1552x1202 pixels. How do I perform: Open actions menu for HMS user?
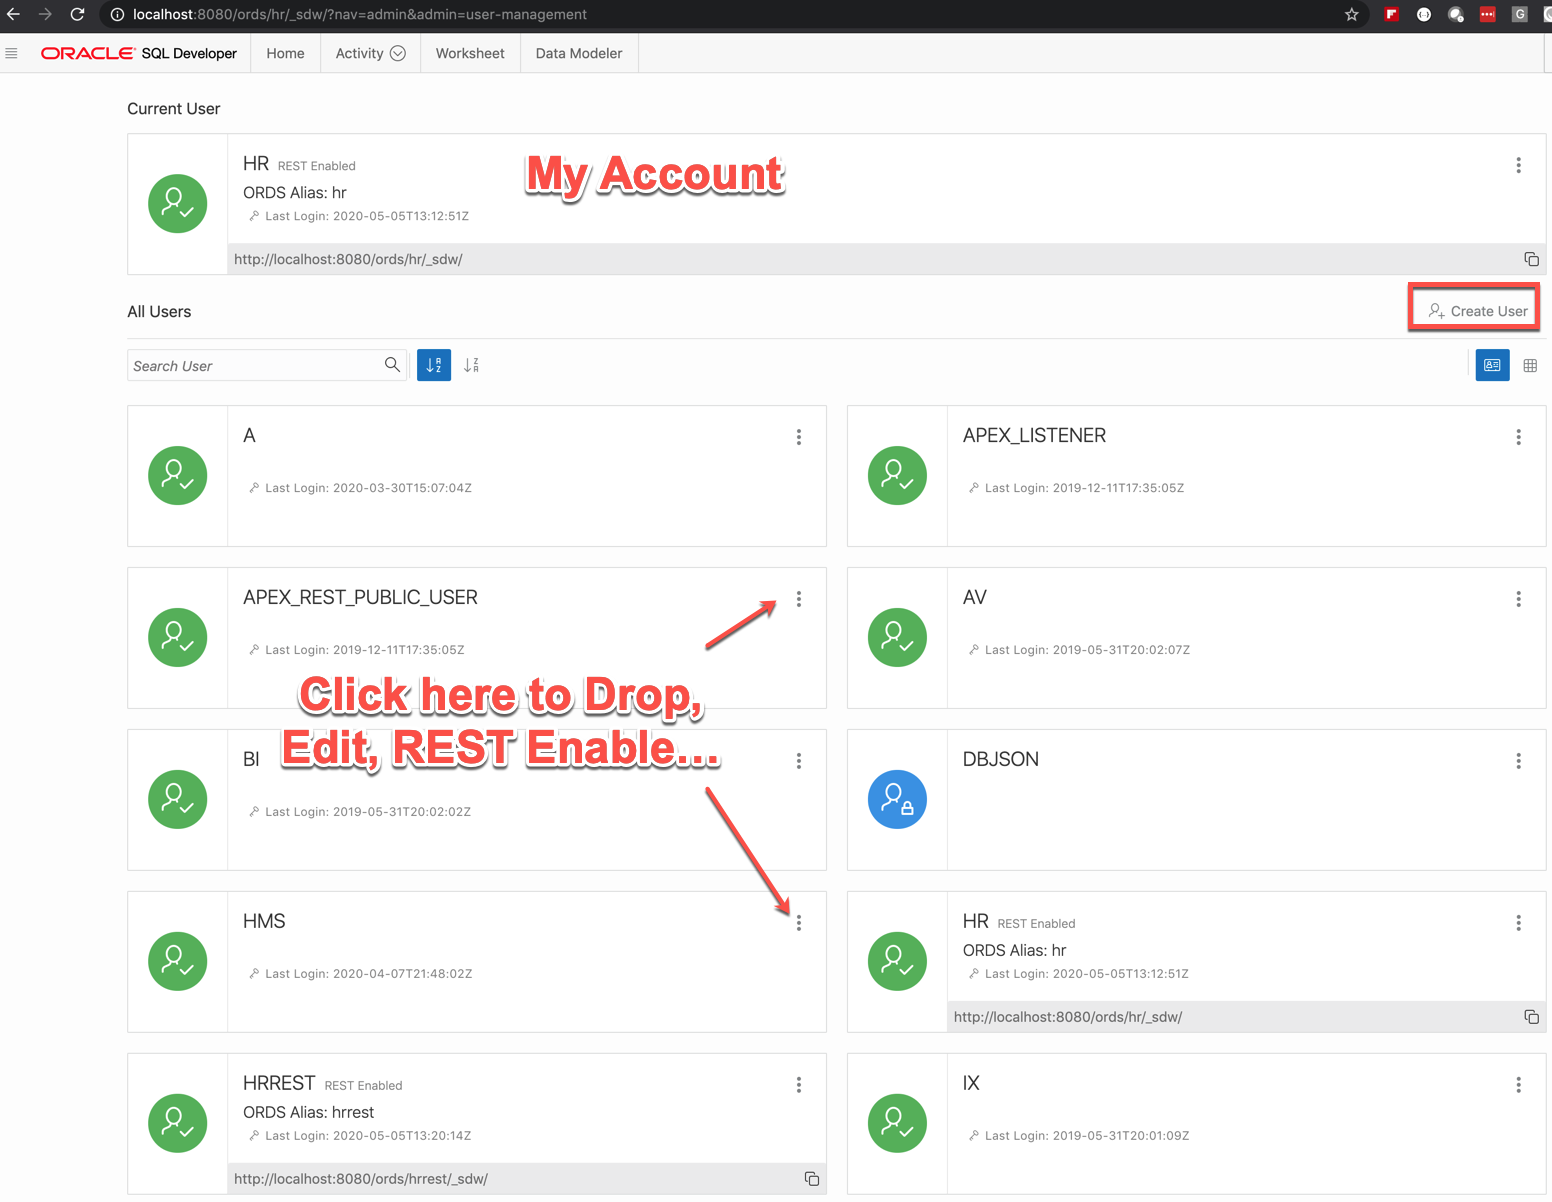(x=799, y=923)
